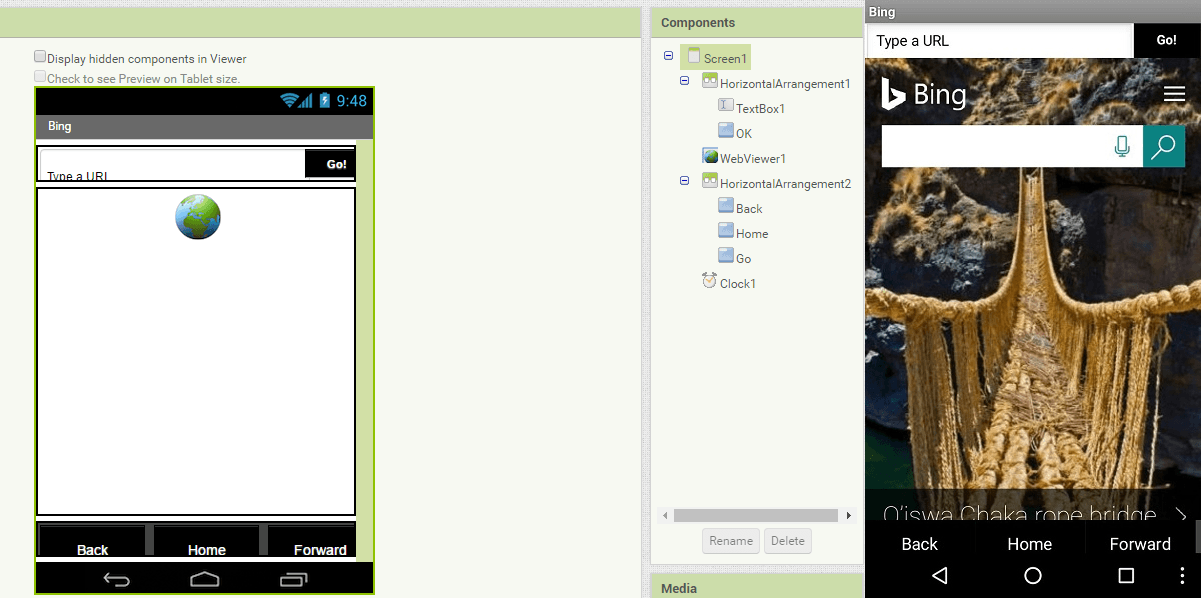Tap the Bing magnifier search button
The image size is (1201, 598).
pos(1164,146)
